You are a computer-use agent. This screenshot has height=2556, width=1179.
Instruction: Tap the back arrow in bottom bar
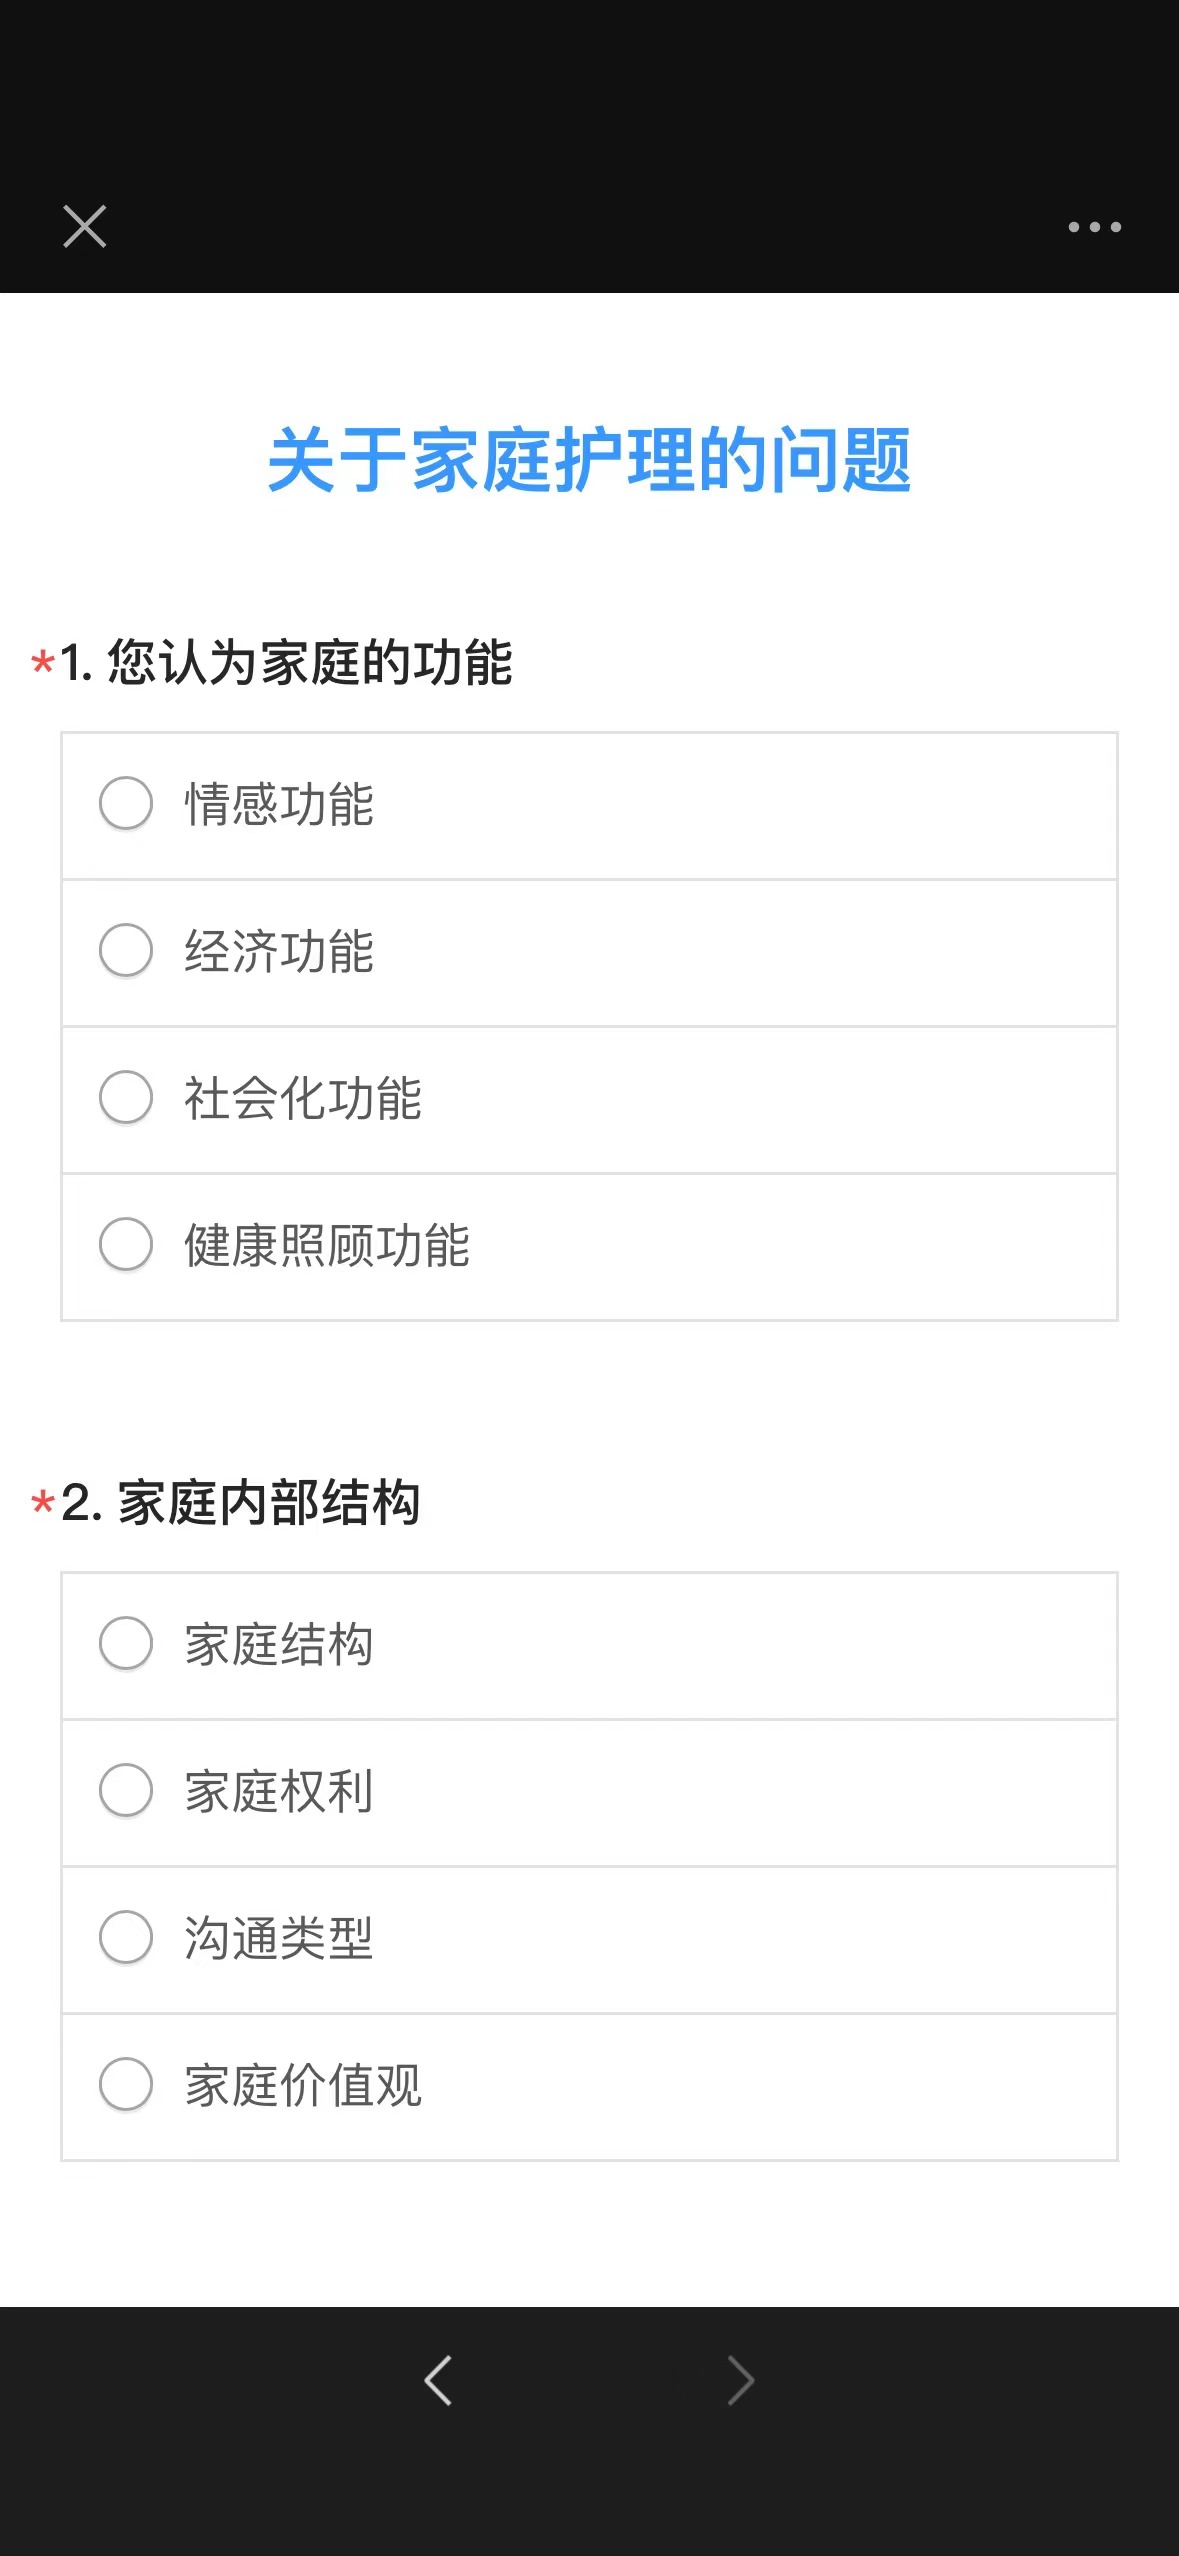click(x=438, y=2380)
